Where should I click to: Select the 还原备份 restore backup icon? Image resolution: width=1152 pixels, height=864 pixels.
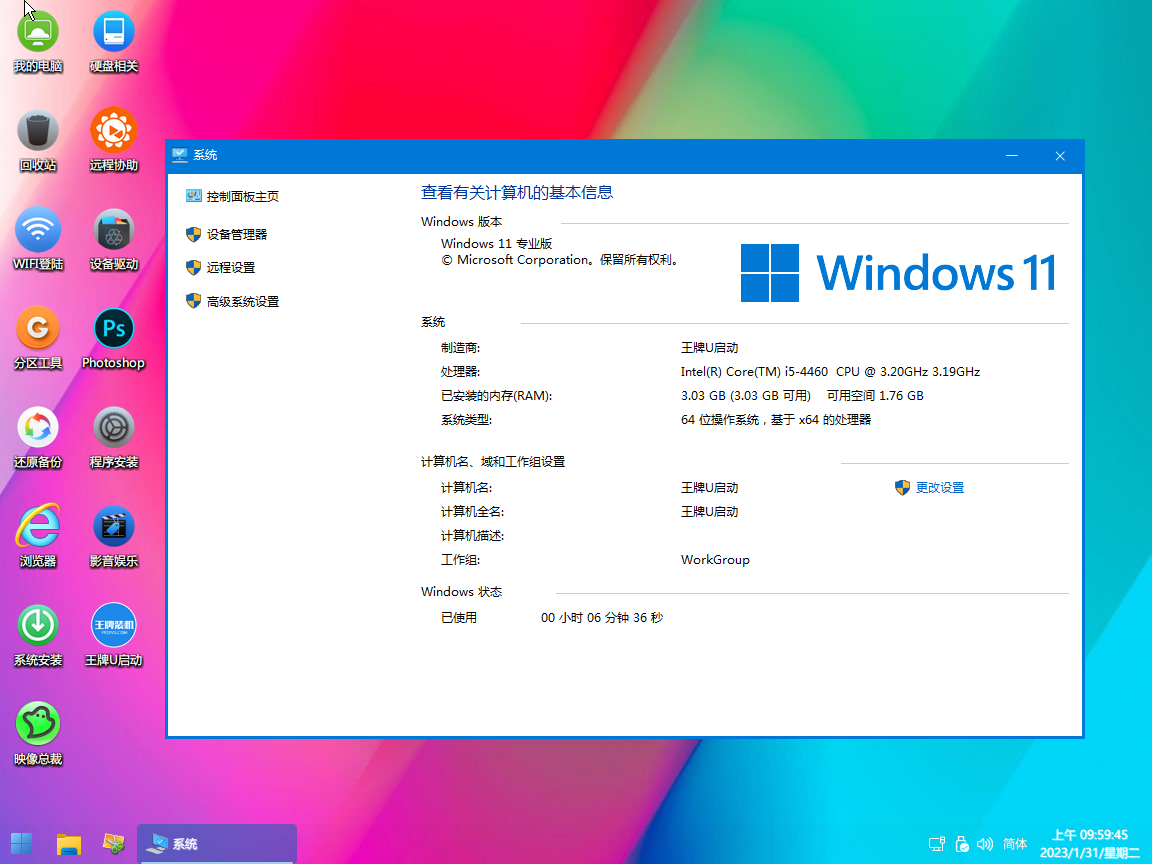click(38, 438)
